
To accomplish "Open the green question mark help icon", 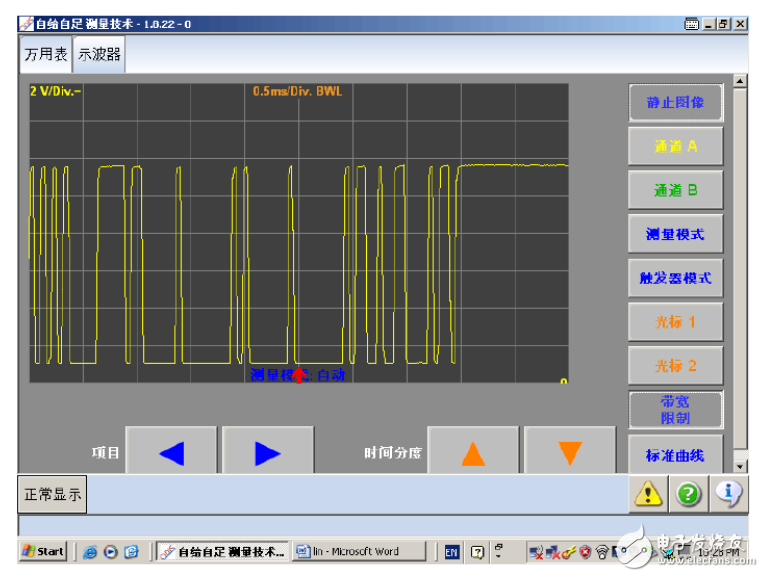I will click(x=688, y=493).
